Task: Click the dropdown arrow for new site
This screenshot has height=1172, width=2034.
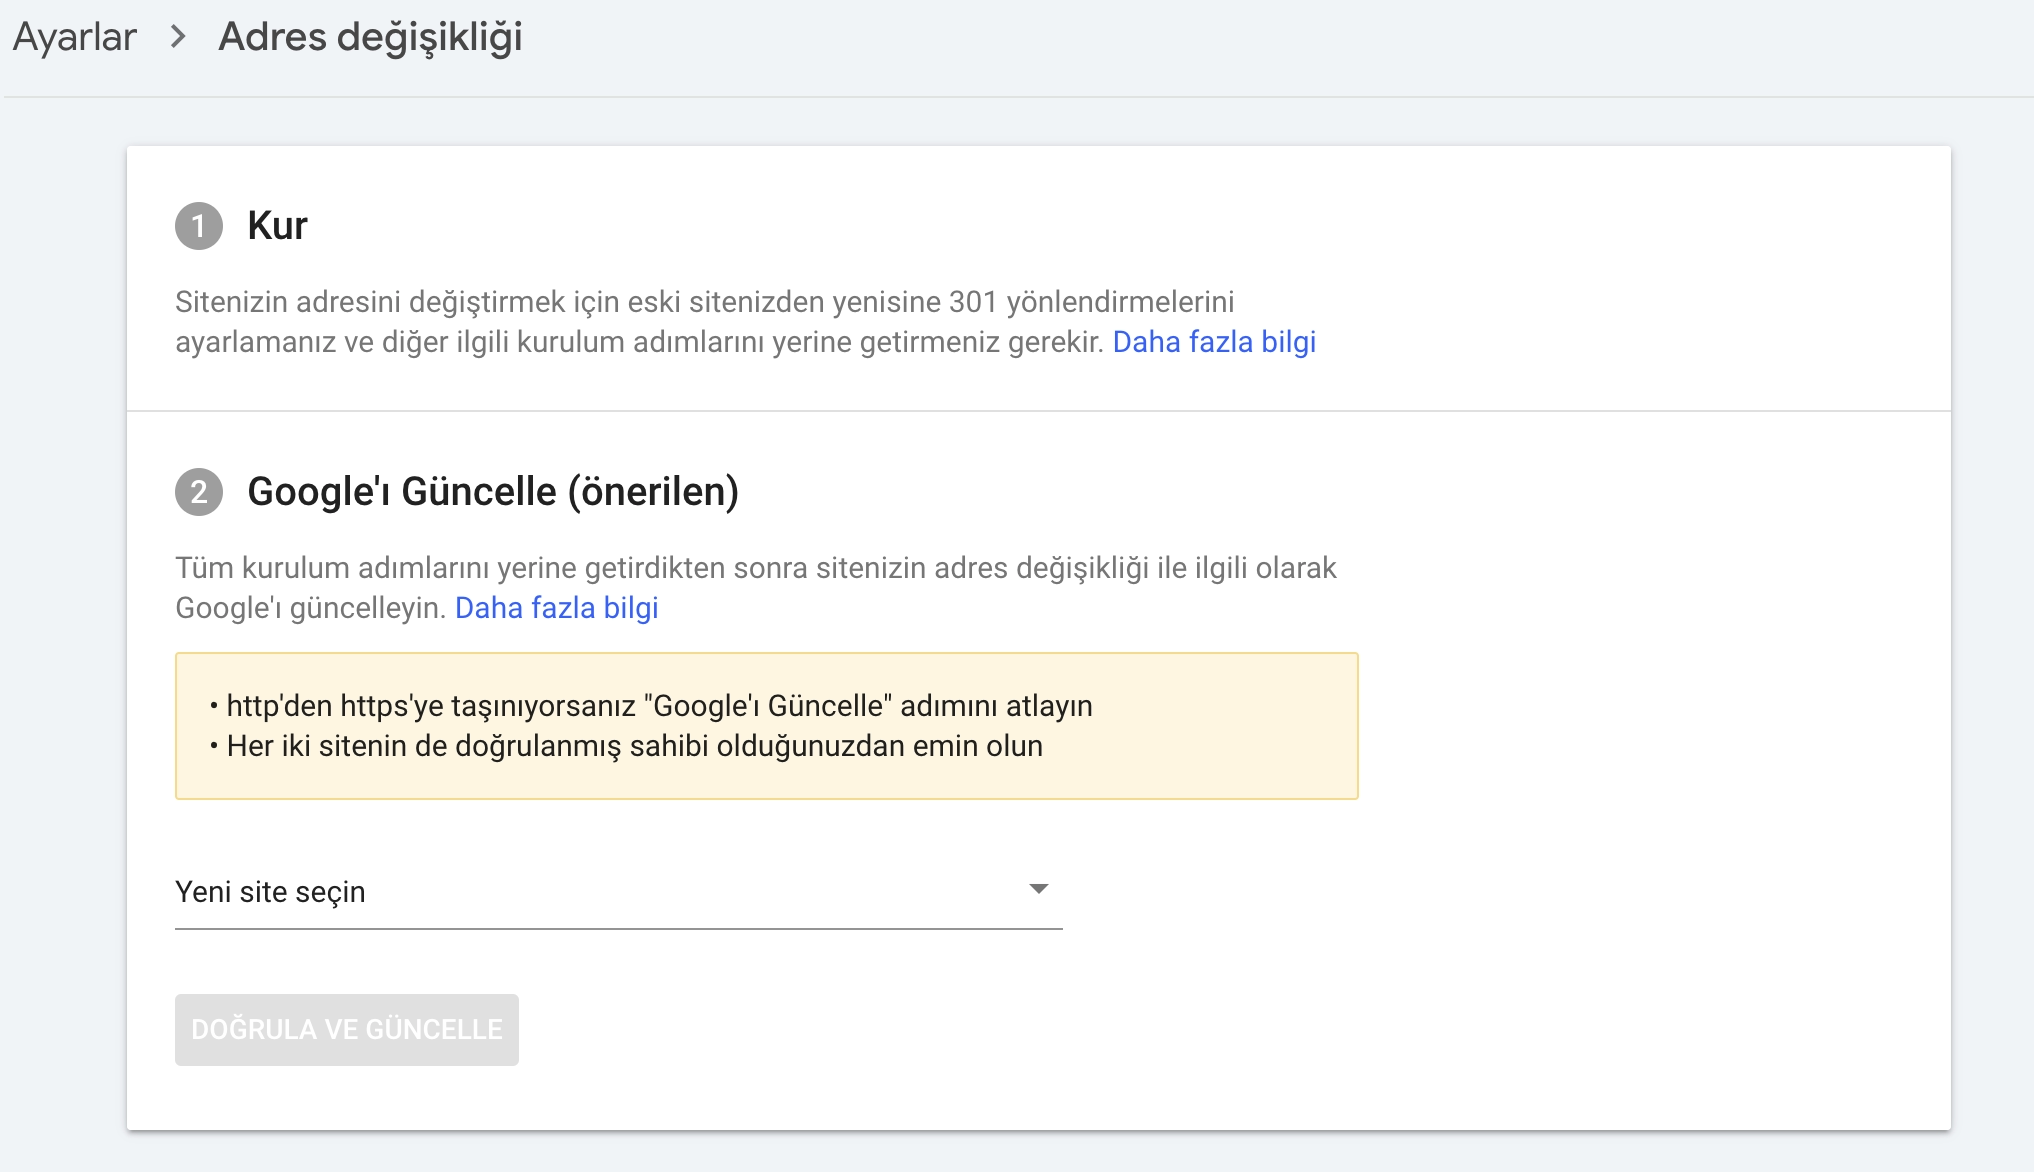Action: [x=1039, y=889]
